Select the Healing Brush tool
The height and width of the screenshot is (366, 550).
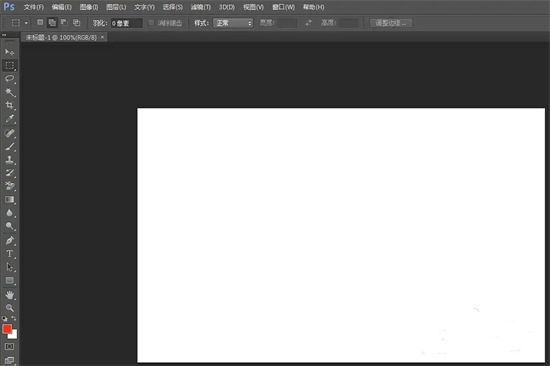(x=9, y=133)
